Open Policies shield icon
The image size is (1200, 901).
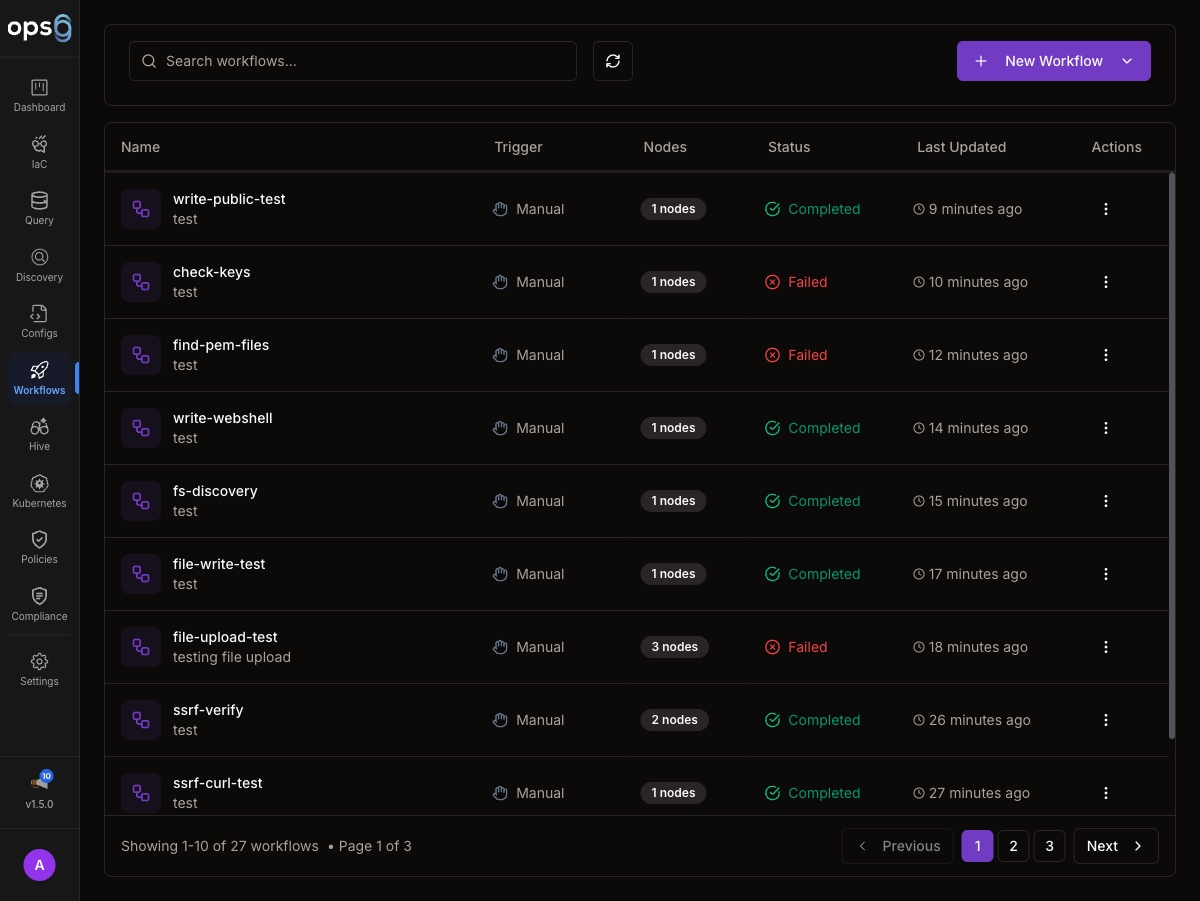[40, 547]
